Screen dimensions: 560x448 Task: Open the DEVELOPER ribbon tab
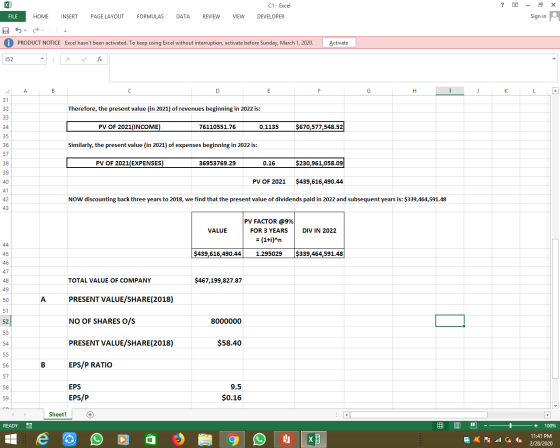point(271,16)
